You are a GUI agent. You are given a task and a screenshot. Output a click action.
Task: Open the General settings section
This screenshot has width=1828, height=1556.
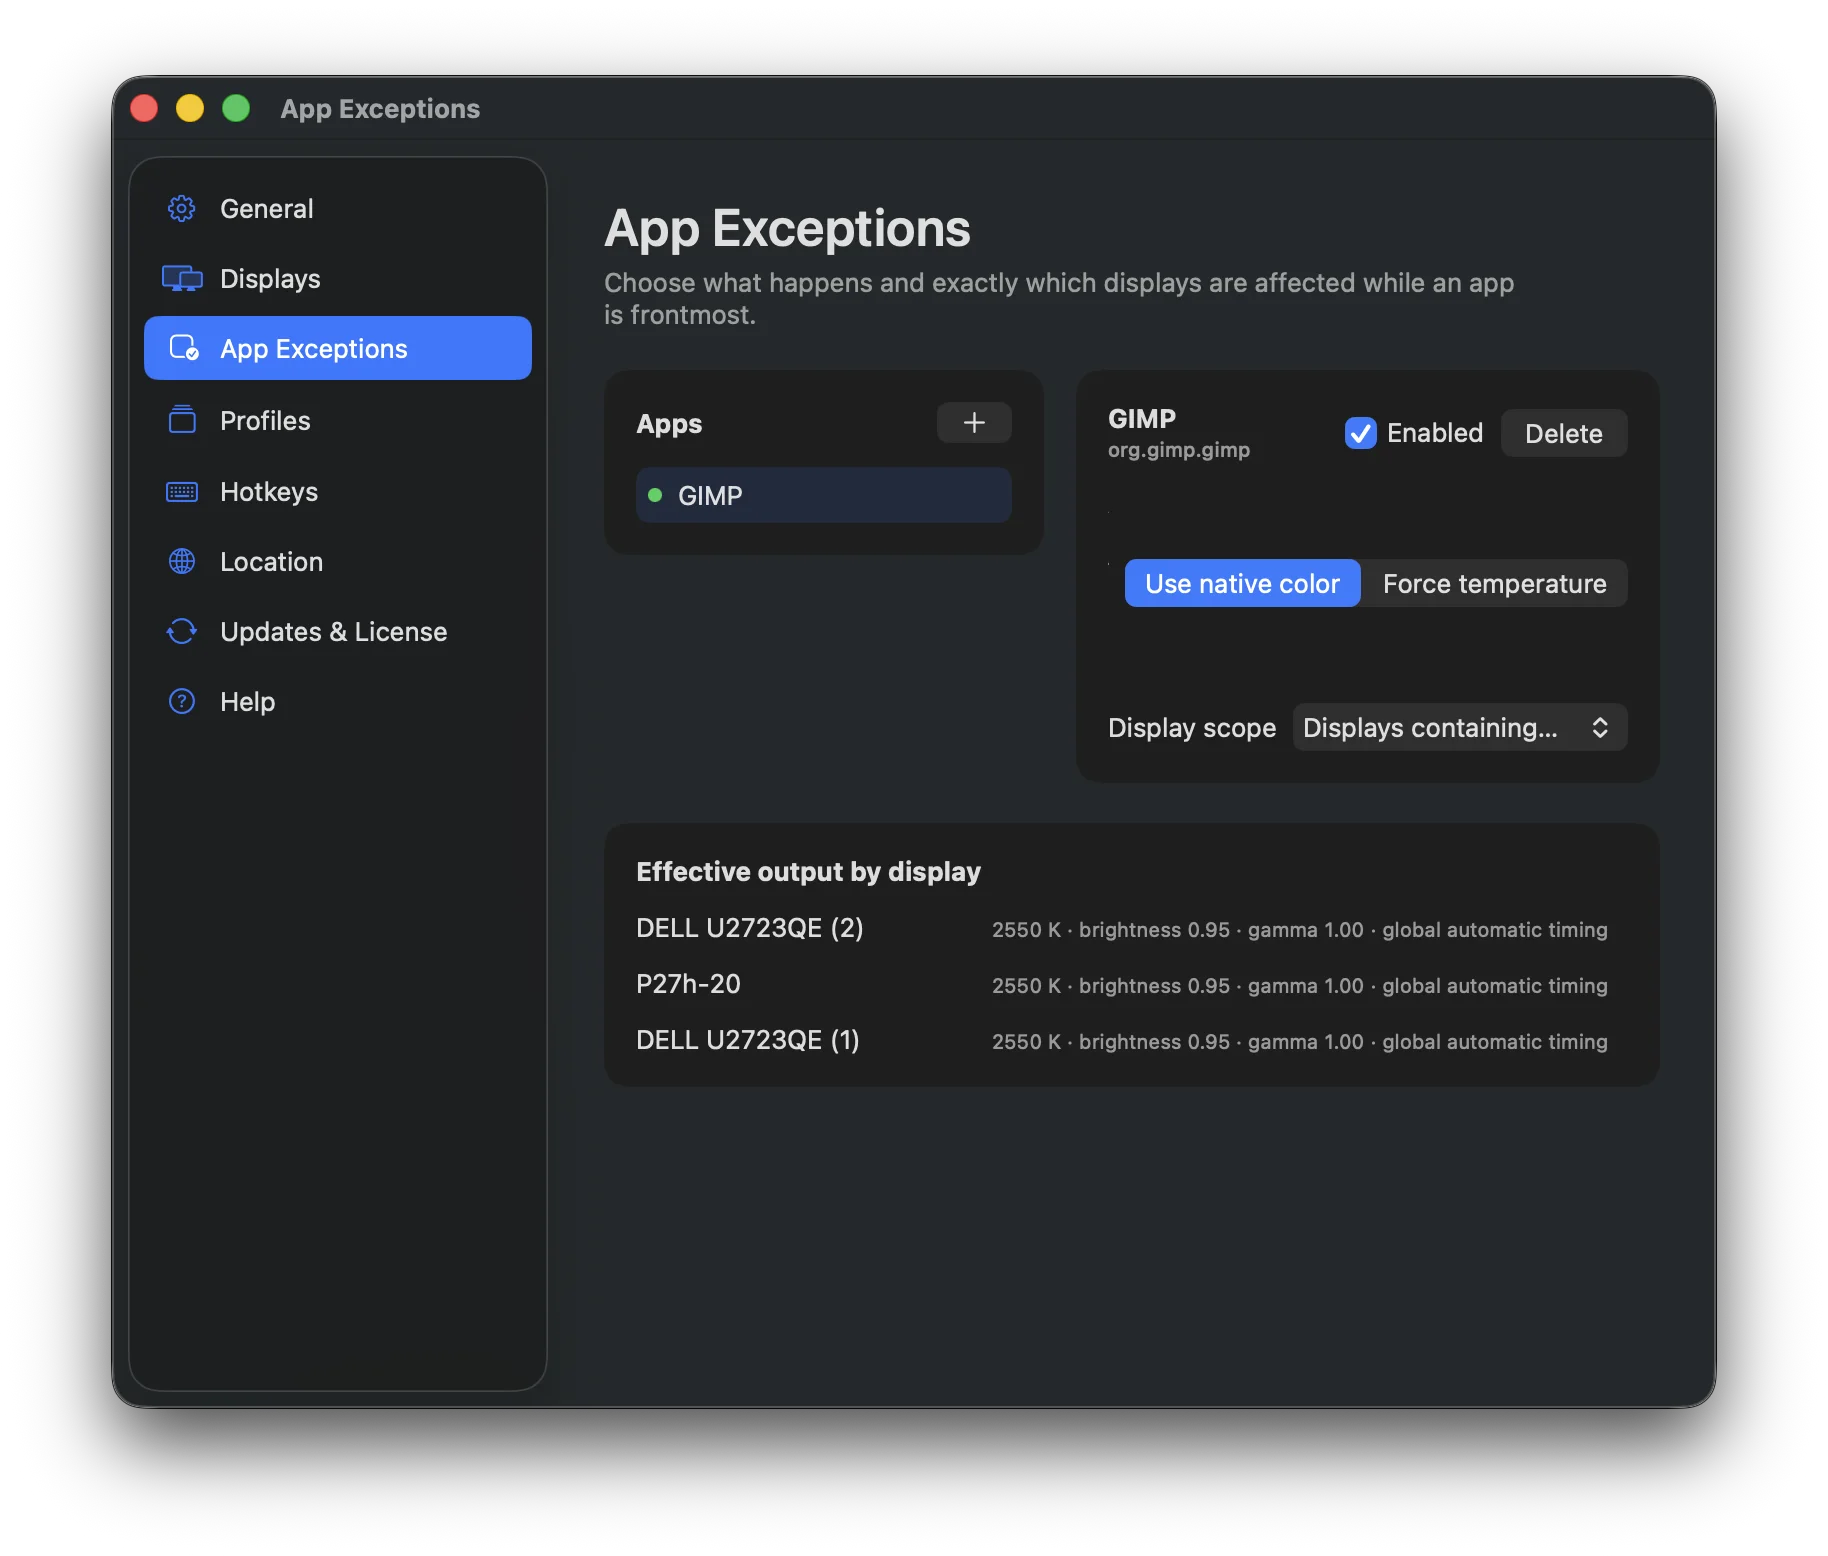pos(338,208)
